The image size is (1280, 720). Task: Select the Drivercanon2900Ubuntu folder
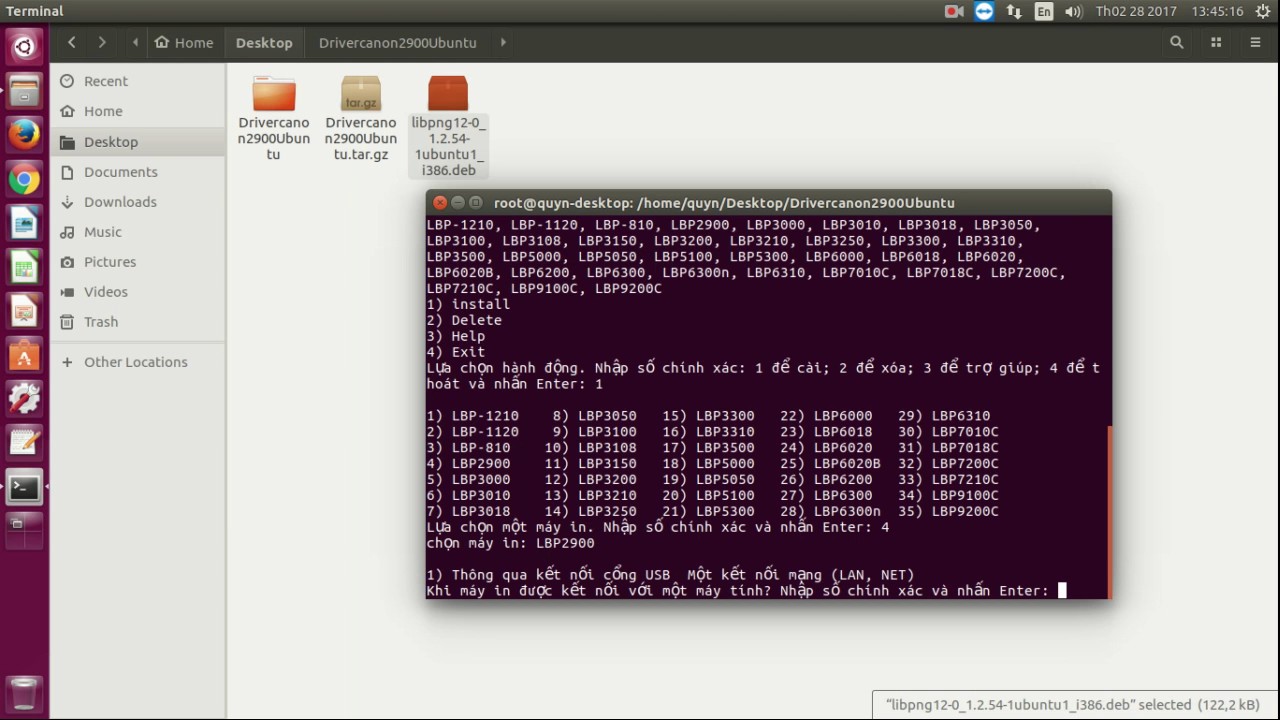(x=273, y=119)
